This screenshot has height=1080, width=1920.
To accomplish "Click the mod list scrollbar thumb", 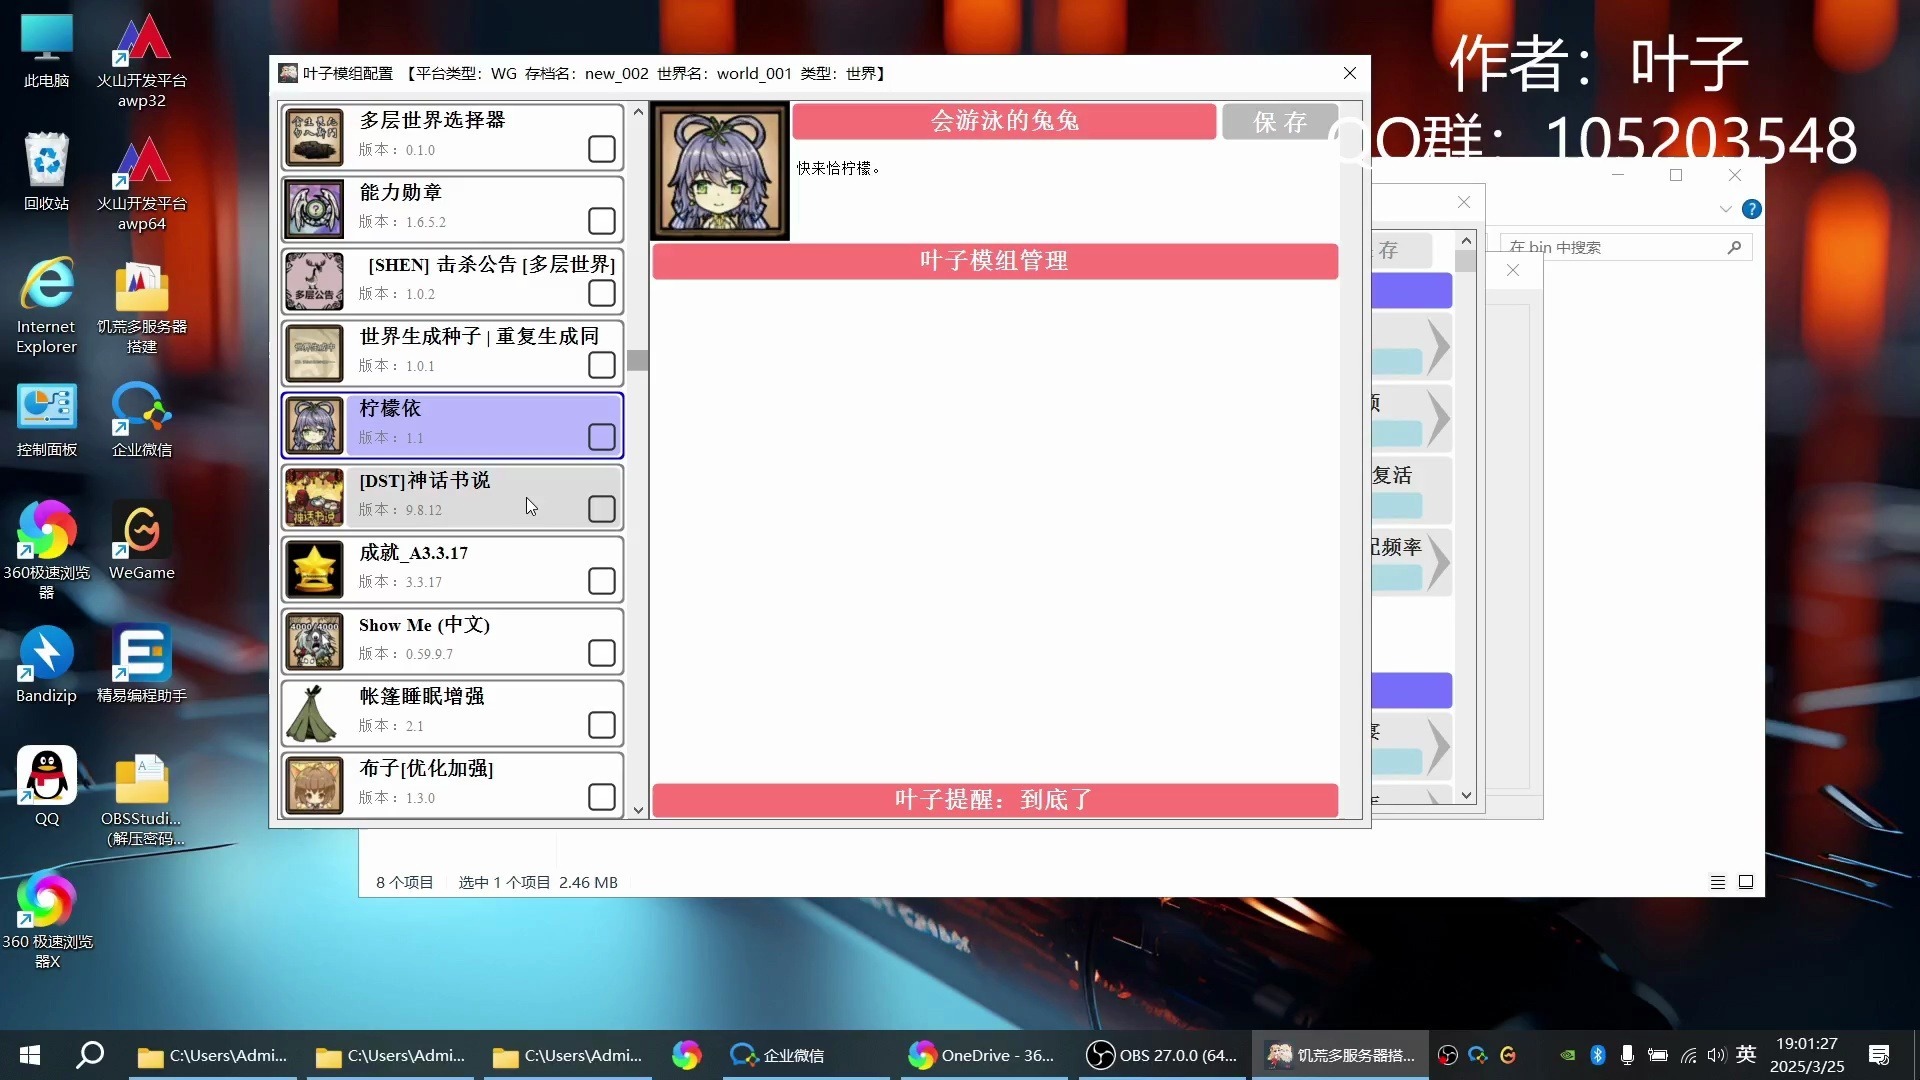I will [x=638, y=360].
